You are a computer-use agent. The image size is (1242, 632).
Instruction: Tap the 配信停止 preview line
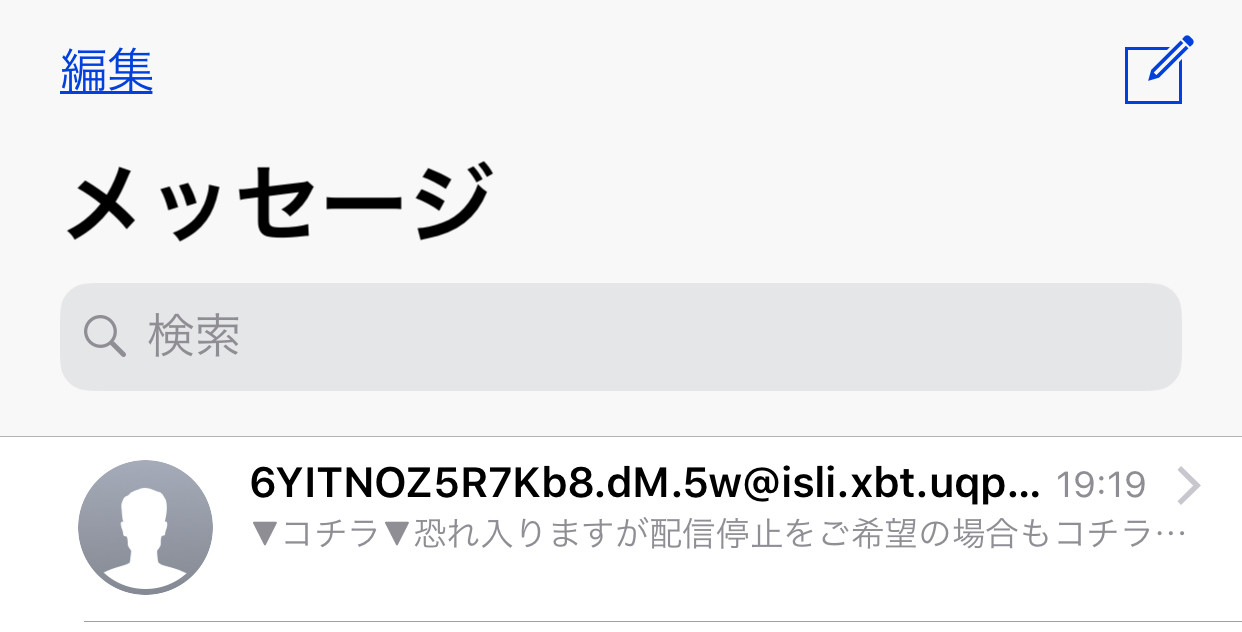pyautogui.click(x=719, y=534)
